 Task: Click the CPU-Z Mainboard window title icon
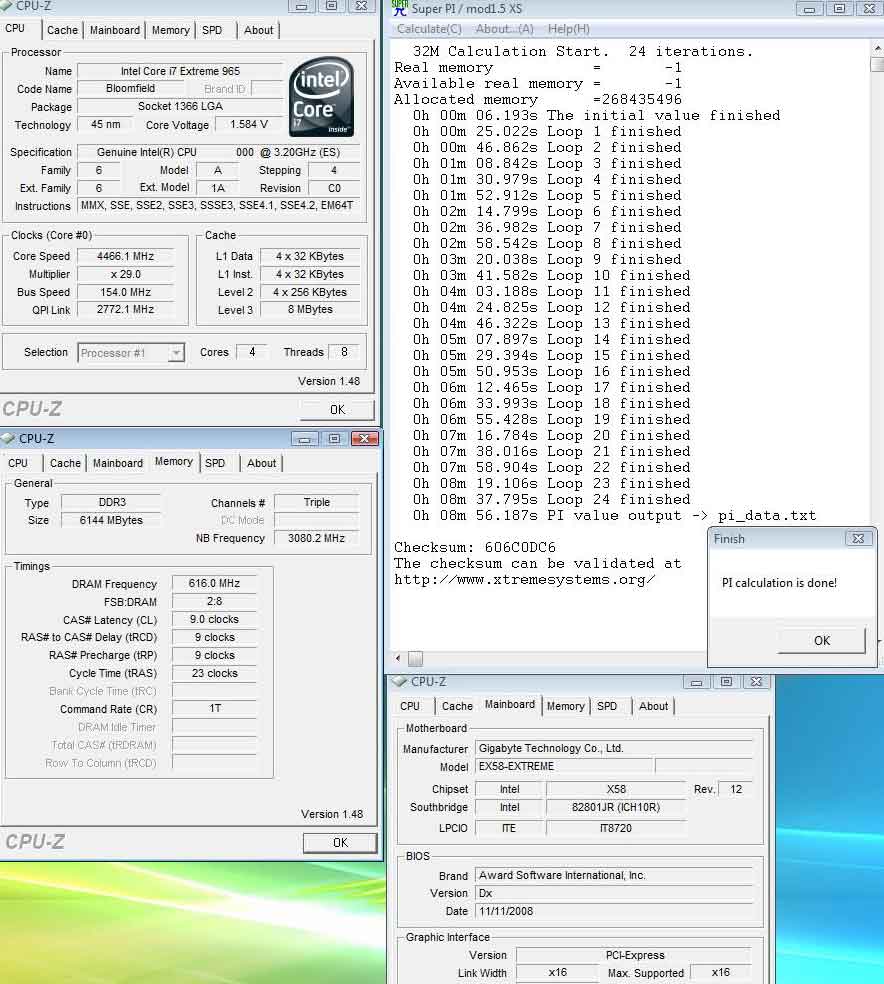[x=399, y=682]
